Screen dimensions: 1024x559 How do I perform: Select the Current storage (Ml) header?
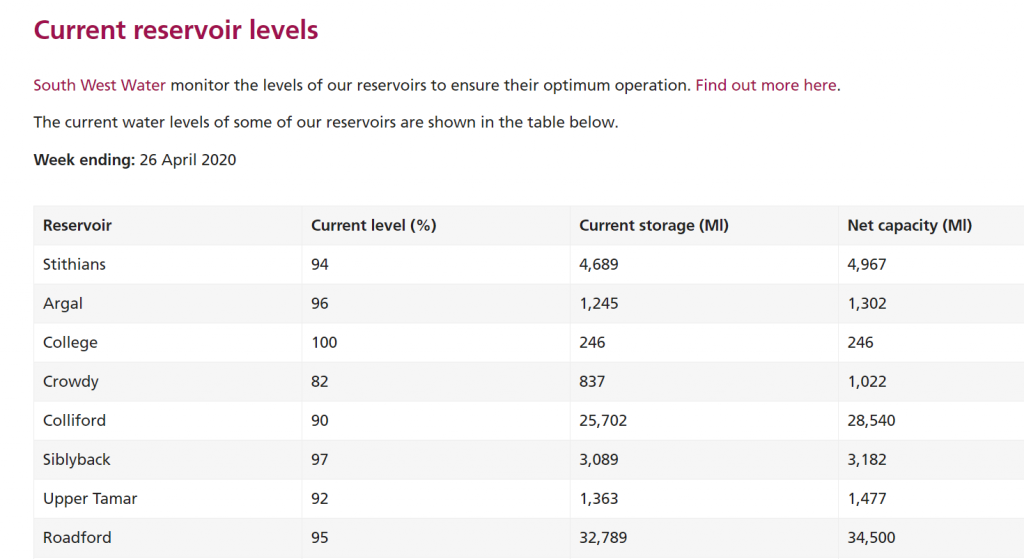pyautogui.click(x=654, y=225)
